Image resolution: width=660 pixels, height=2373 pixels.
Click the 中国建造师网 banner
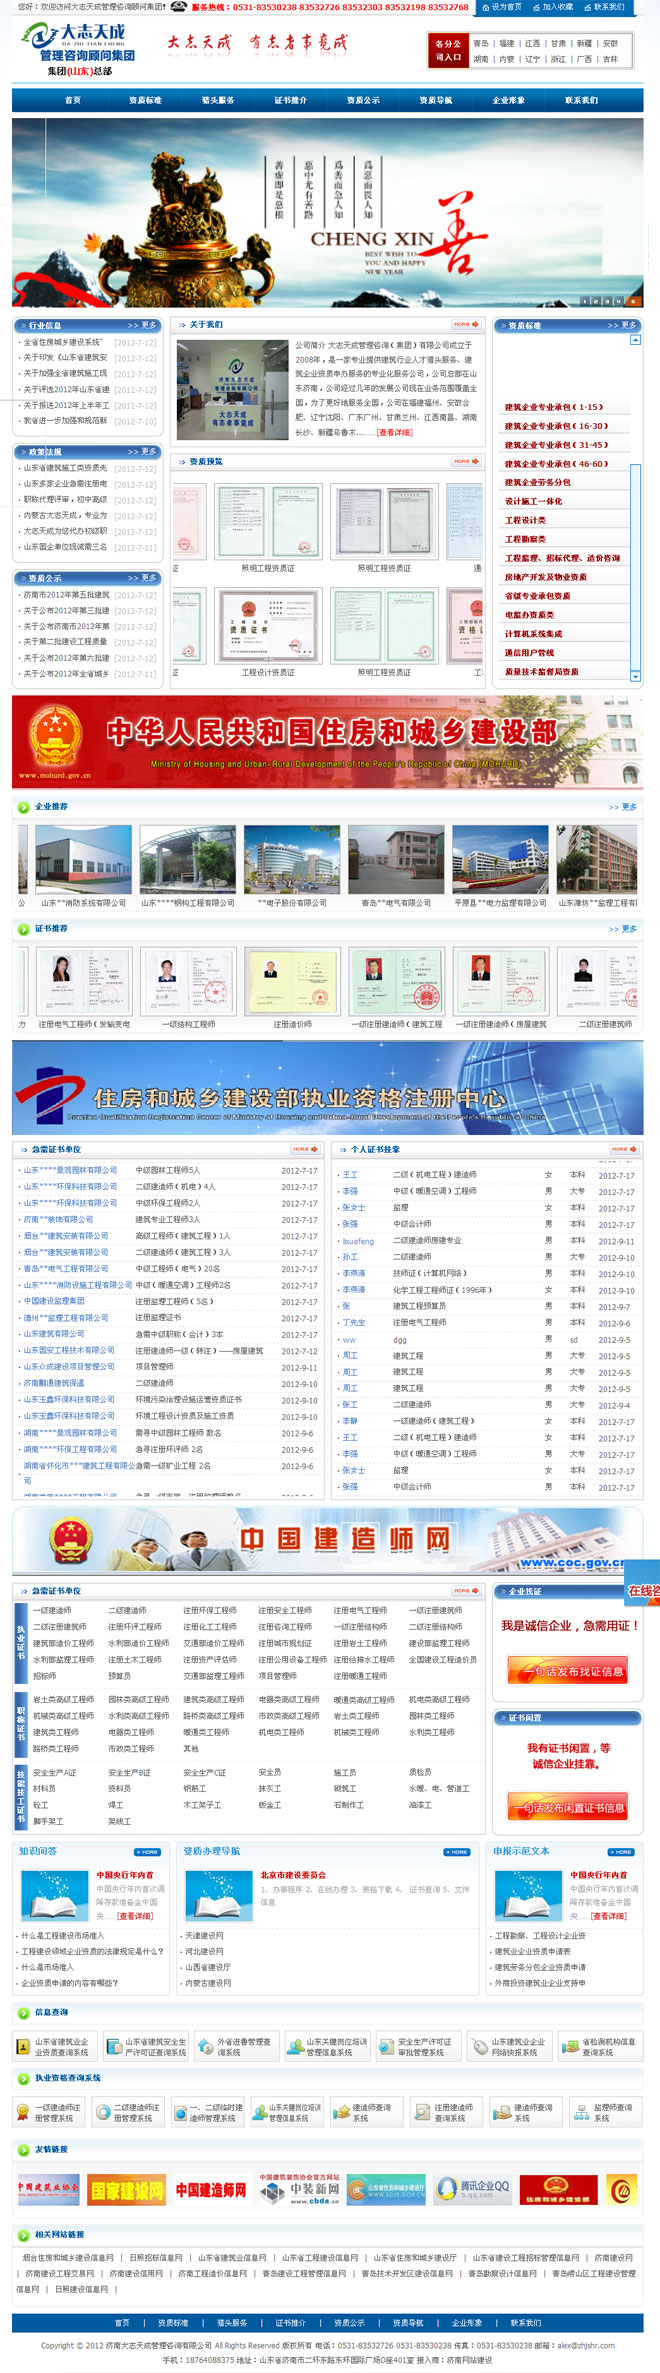pyautogui.click(x=327, y=1541)
